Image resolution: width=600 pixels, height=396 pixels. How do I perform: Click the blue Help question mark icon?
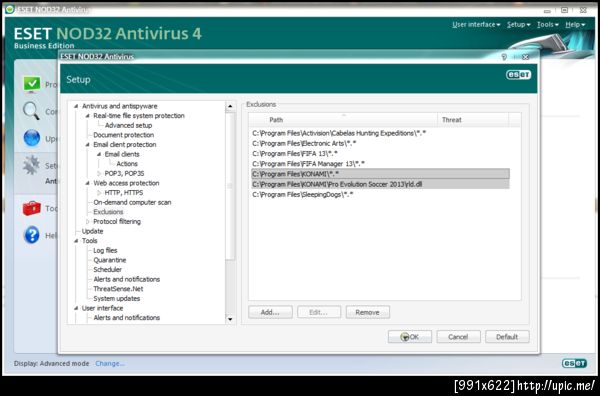(32, 235)
